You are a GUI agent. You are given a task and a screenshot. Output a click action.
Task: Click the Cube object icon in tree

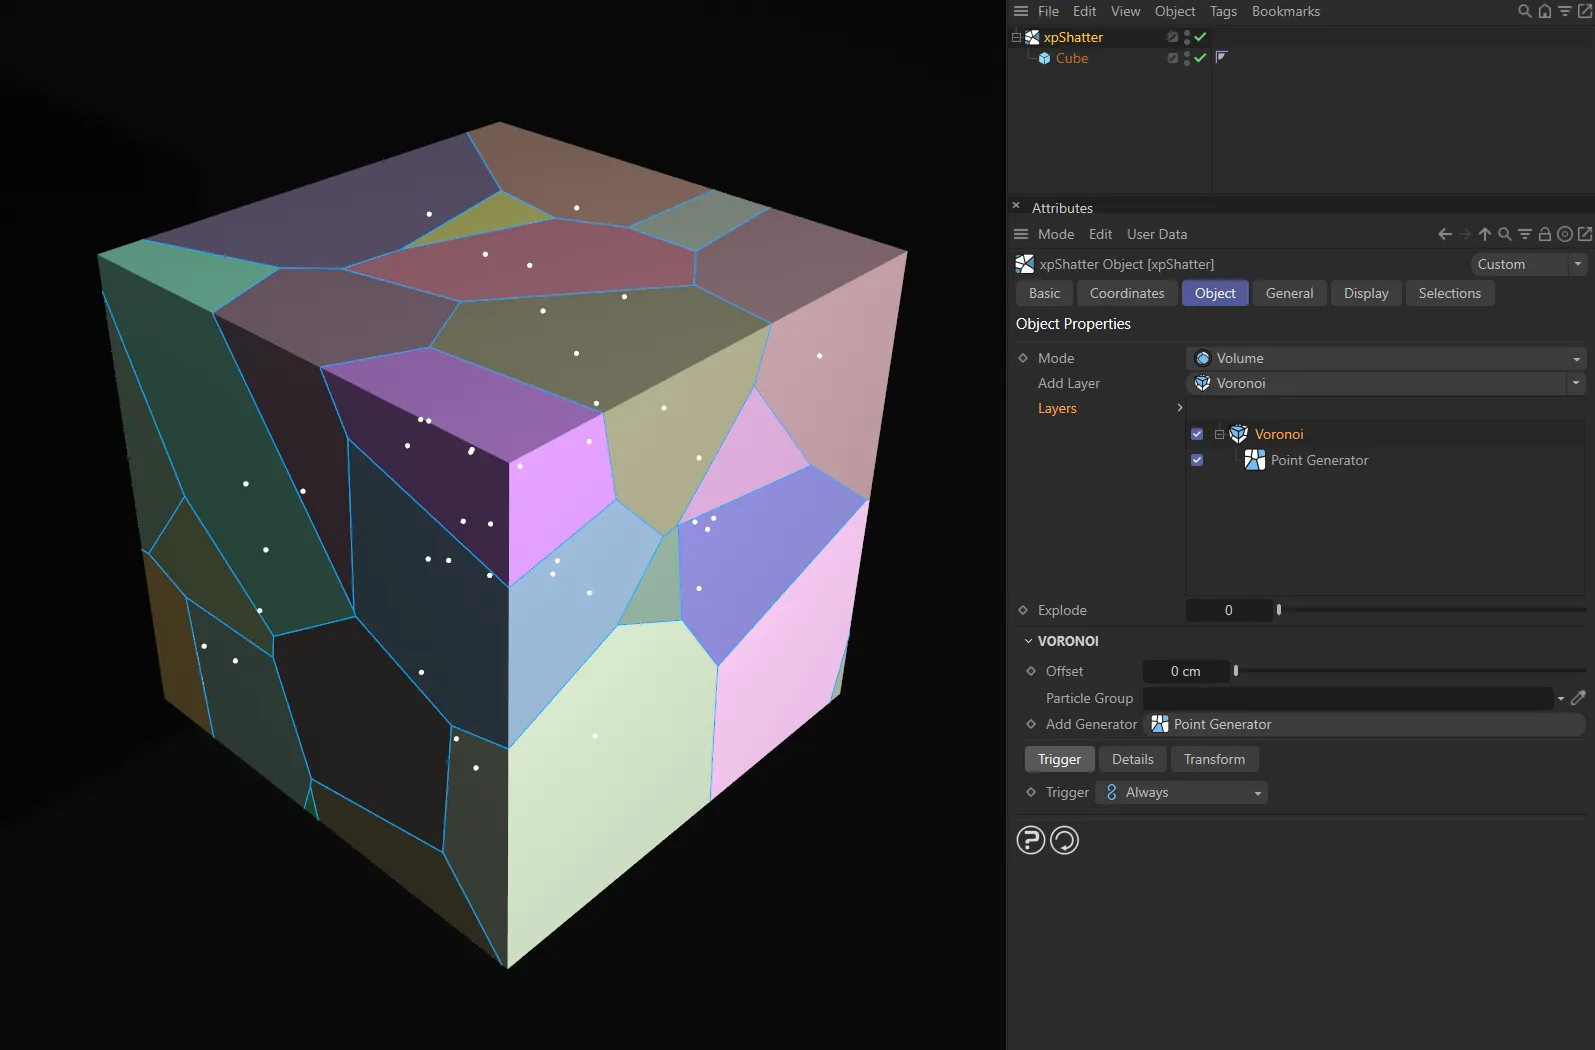(1044, 58)
